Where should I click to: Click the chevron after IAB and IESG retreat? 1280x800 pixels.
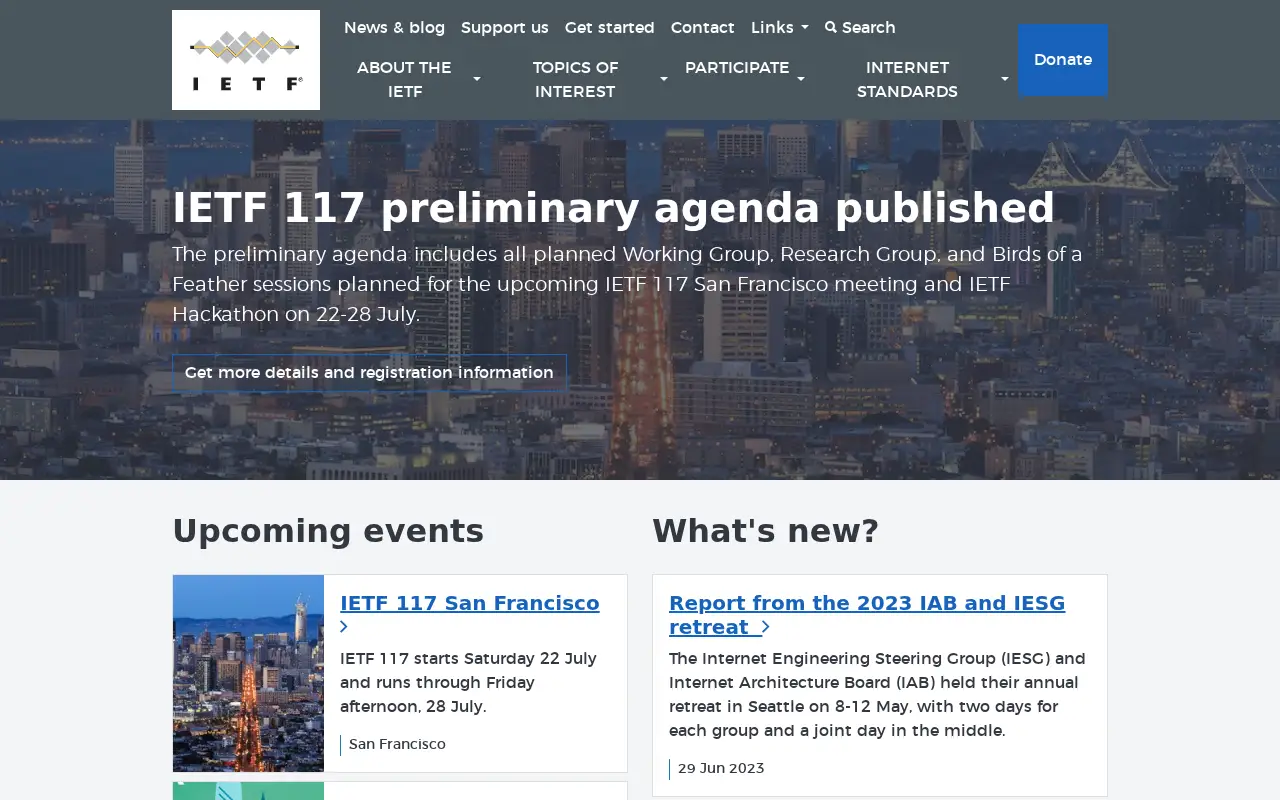[765, 627]
